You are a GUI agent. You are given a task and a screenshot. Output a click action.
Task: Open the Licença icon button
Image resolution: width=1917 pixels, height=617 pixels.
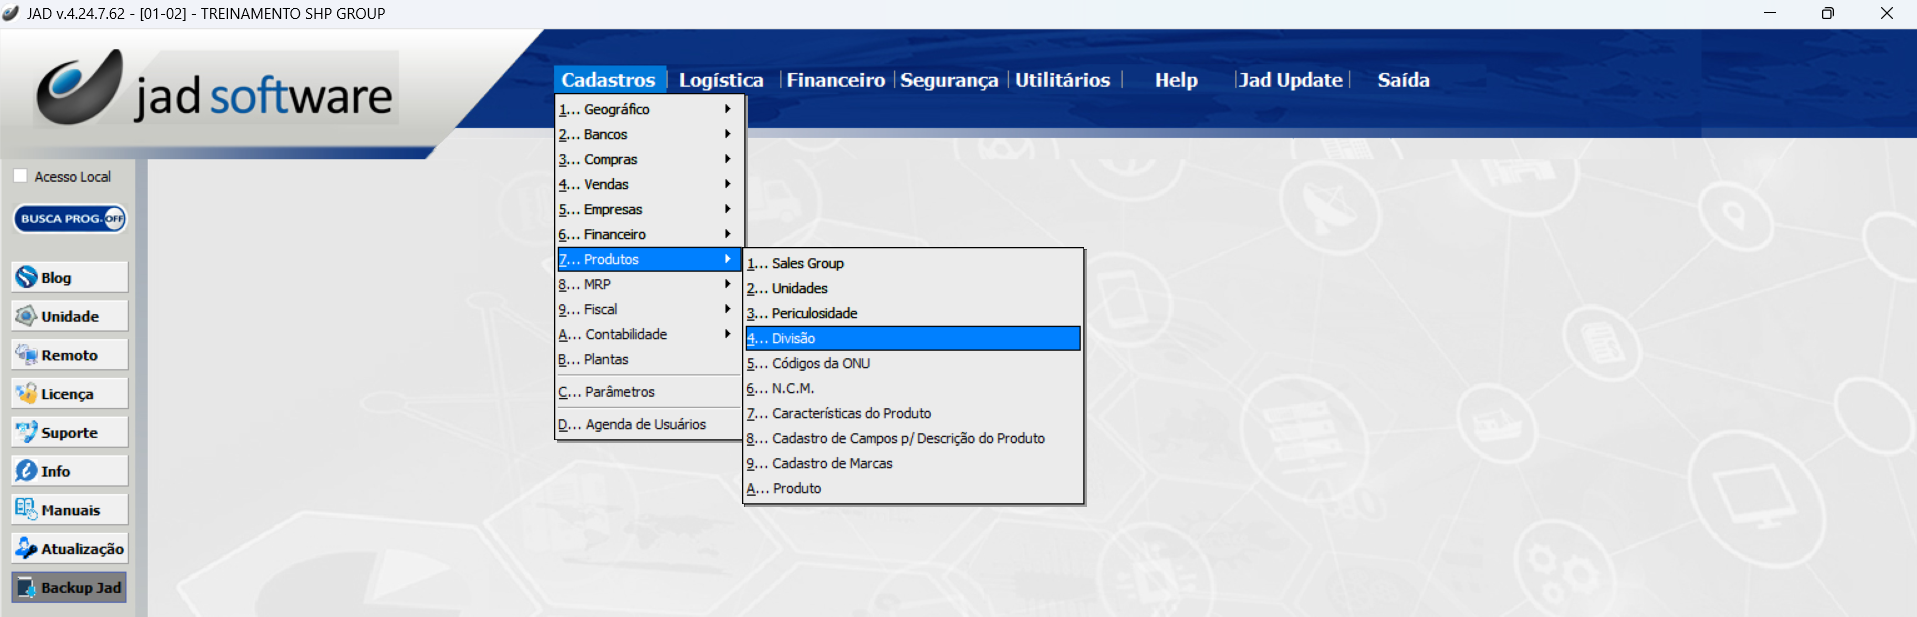coord(27,394)
